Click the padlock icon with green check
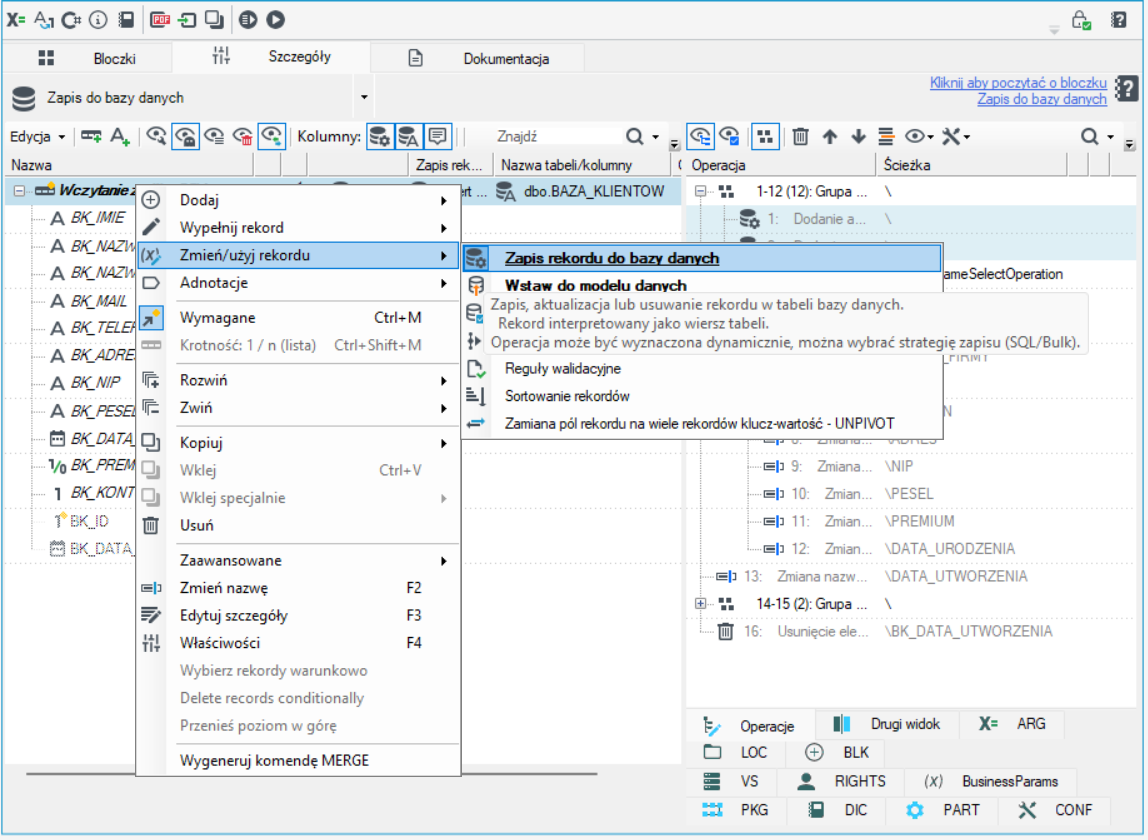This screenshot has height=840, width=1148. (x=1081, y=20)
